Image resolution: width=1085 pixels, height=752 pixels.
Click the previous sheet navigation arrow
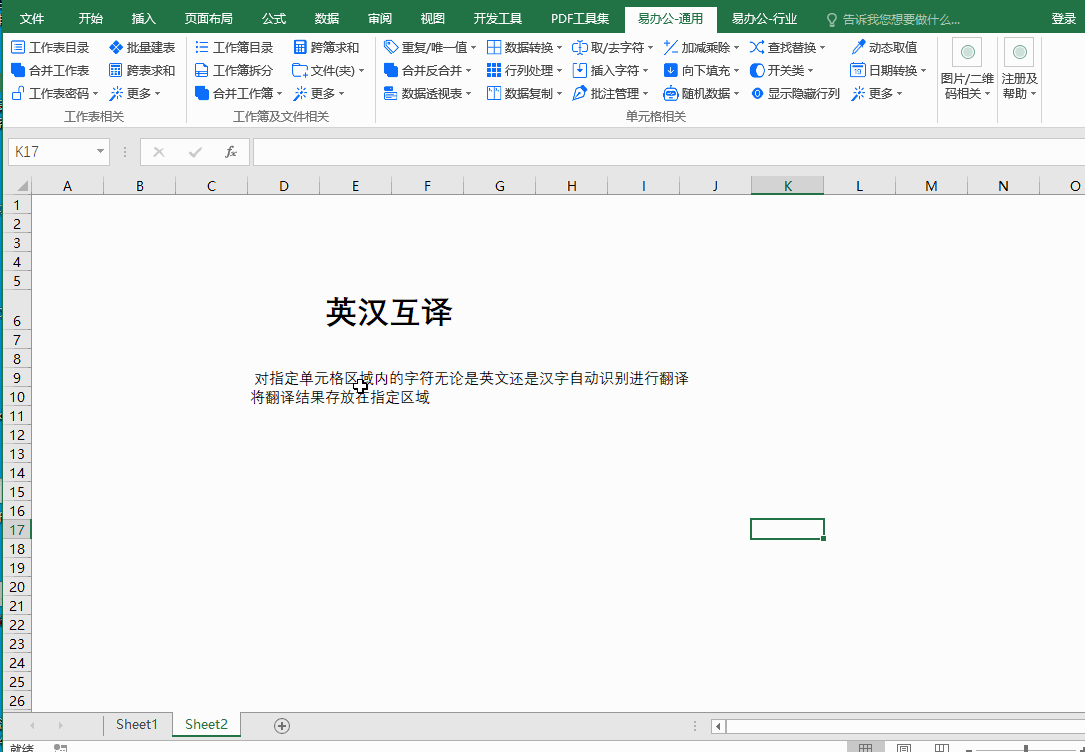(x=32, y=726)
